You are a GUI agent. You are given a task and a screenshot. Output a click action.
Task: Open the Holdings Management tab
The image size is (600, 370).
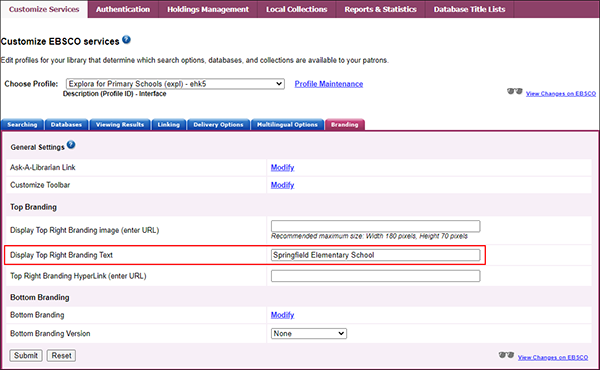(208, 9)
